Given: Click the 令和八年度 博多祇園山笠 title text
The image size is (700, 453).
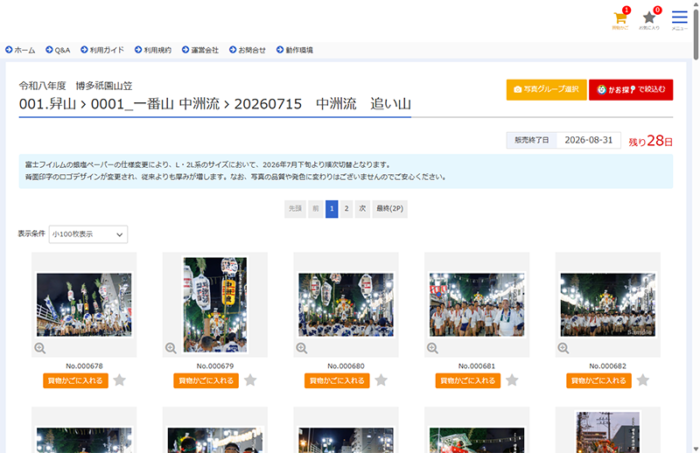Looking at the screenshot, I should (75, 86).
